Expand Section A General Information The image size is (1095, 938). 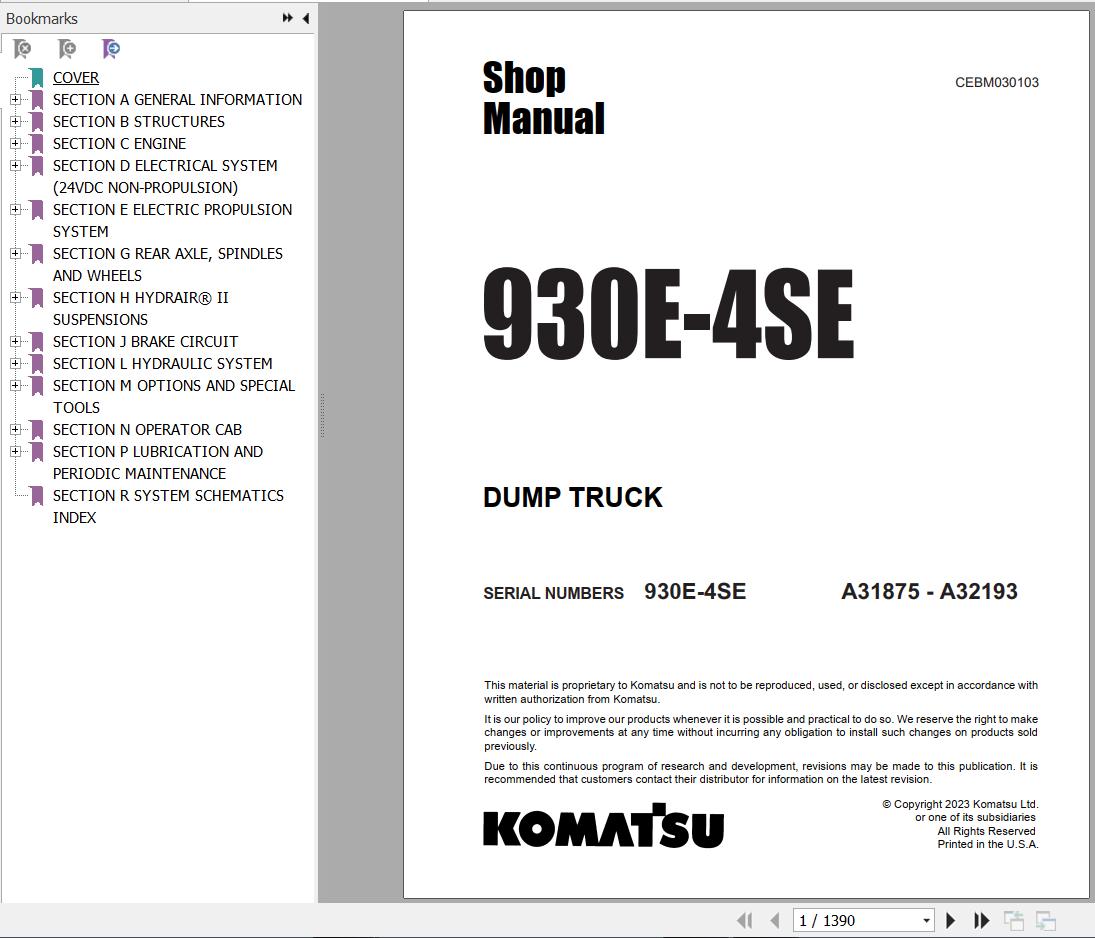(15, 100)
